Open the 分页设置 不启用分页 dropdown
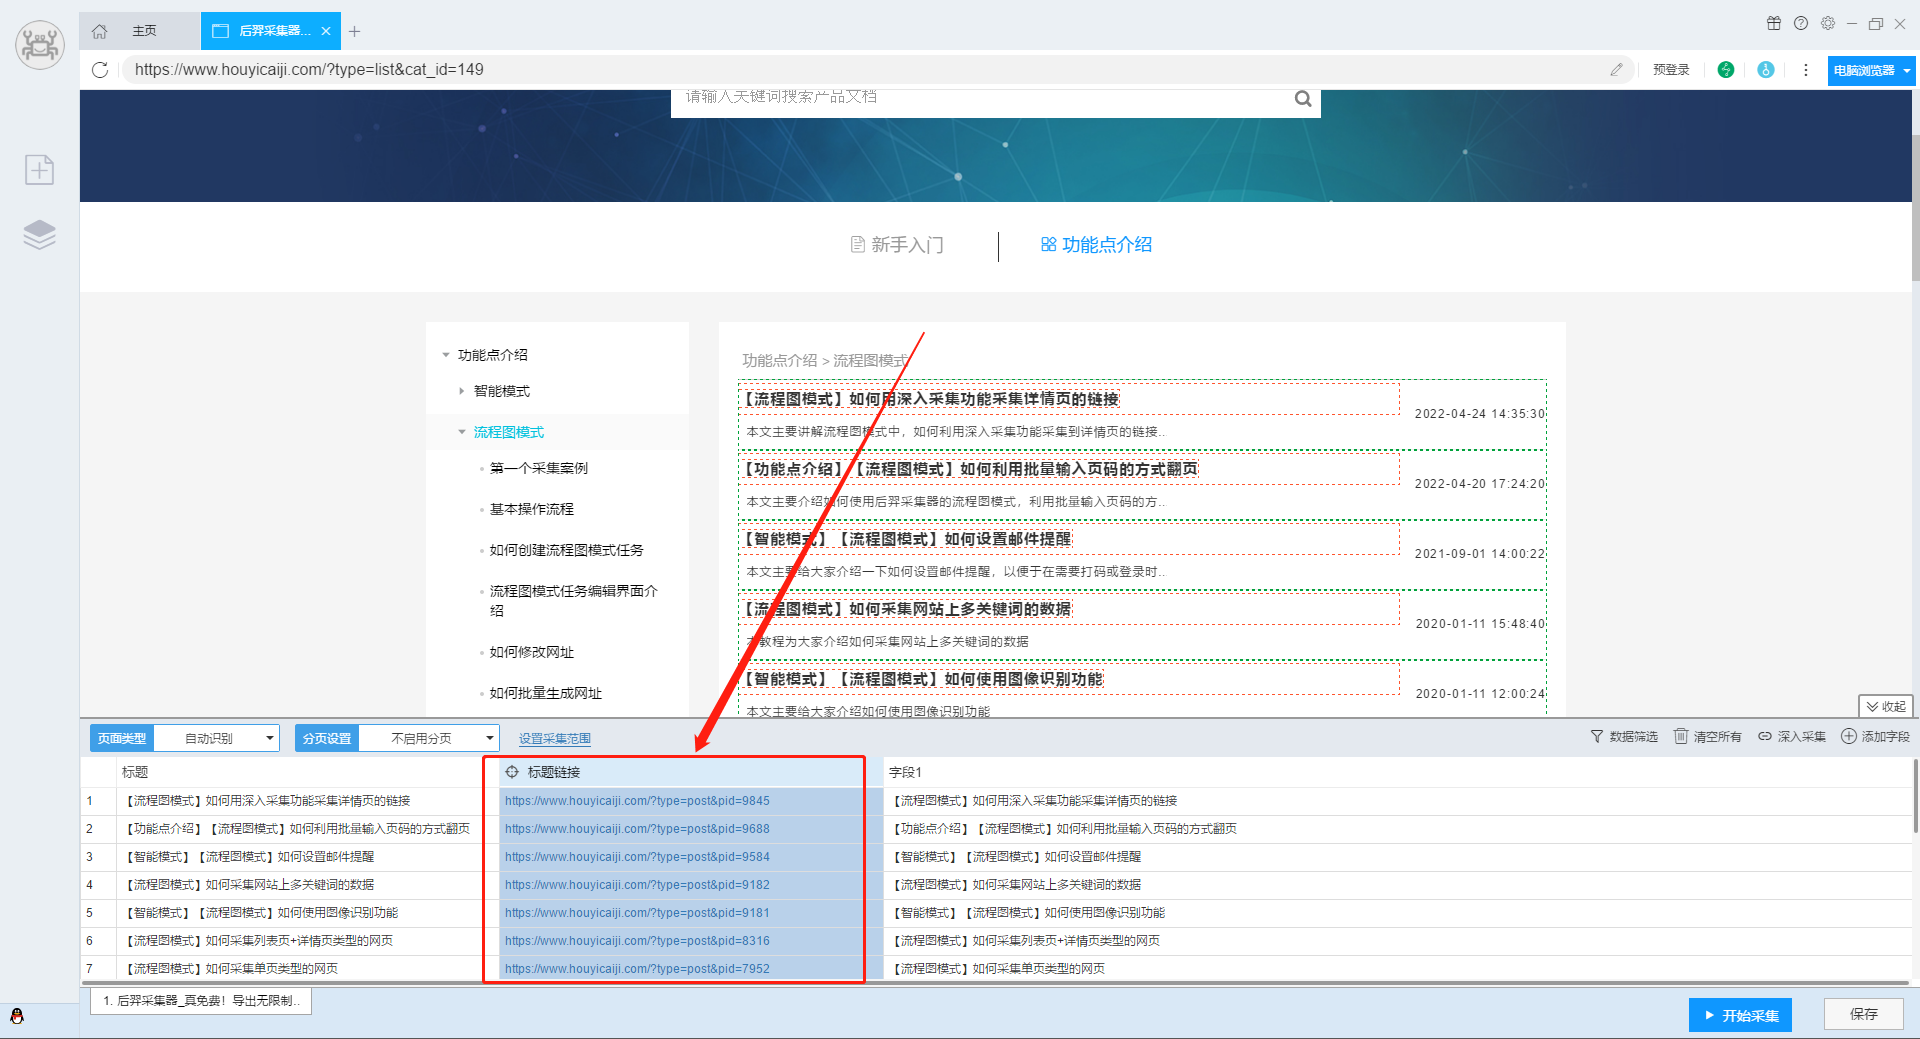 (x=429, y=738)
